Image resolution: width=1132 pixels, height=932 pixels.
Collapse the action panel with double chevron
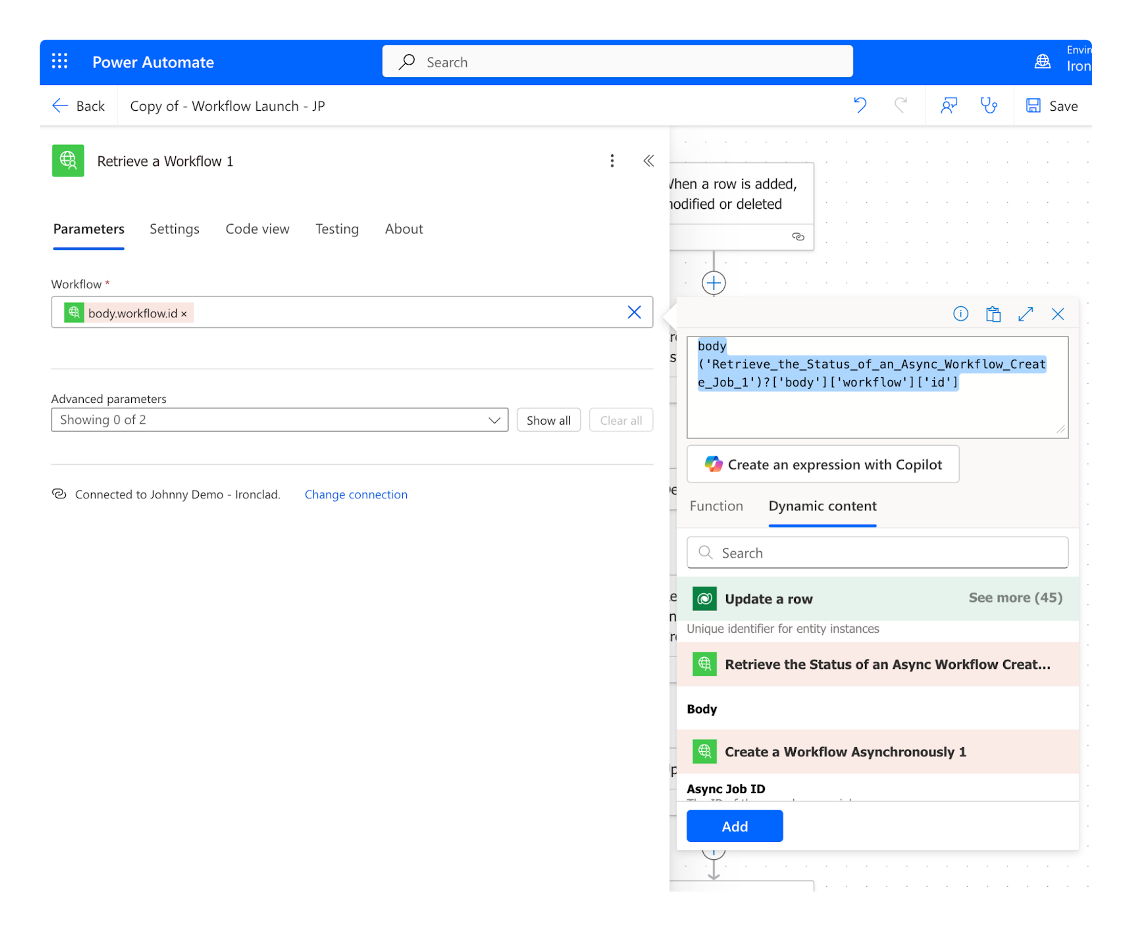(648, 160)
